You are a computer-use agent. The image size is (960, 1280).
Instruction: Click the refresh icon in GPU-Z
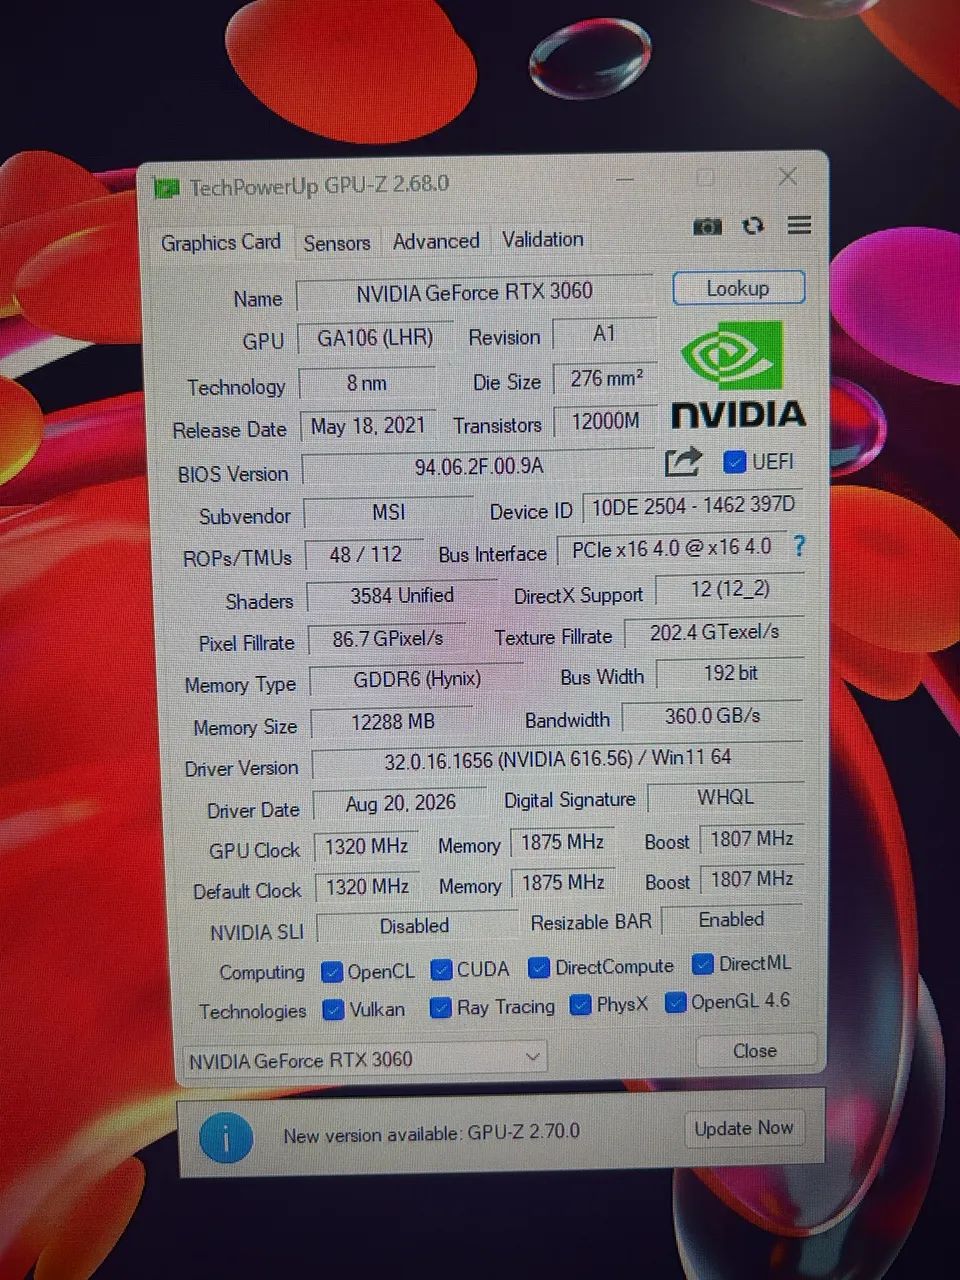[753, 226]
